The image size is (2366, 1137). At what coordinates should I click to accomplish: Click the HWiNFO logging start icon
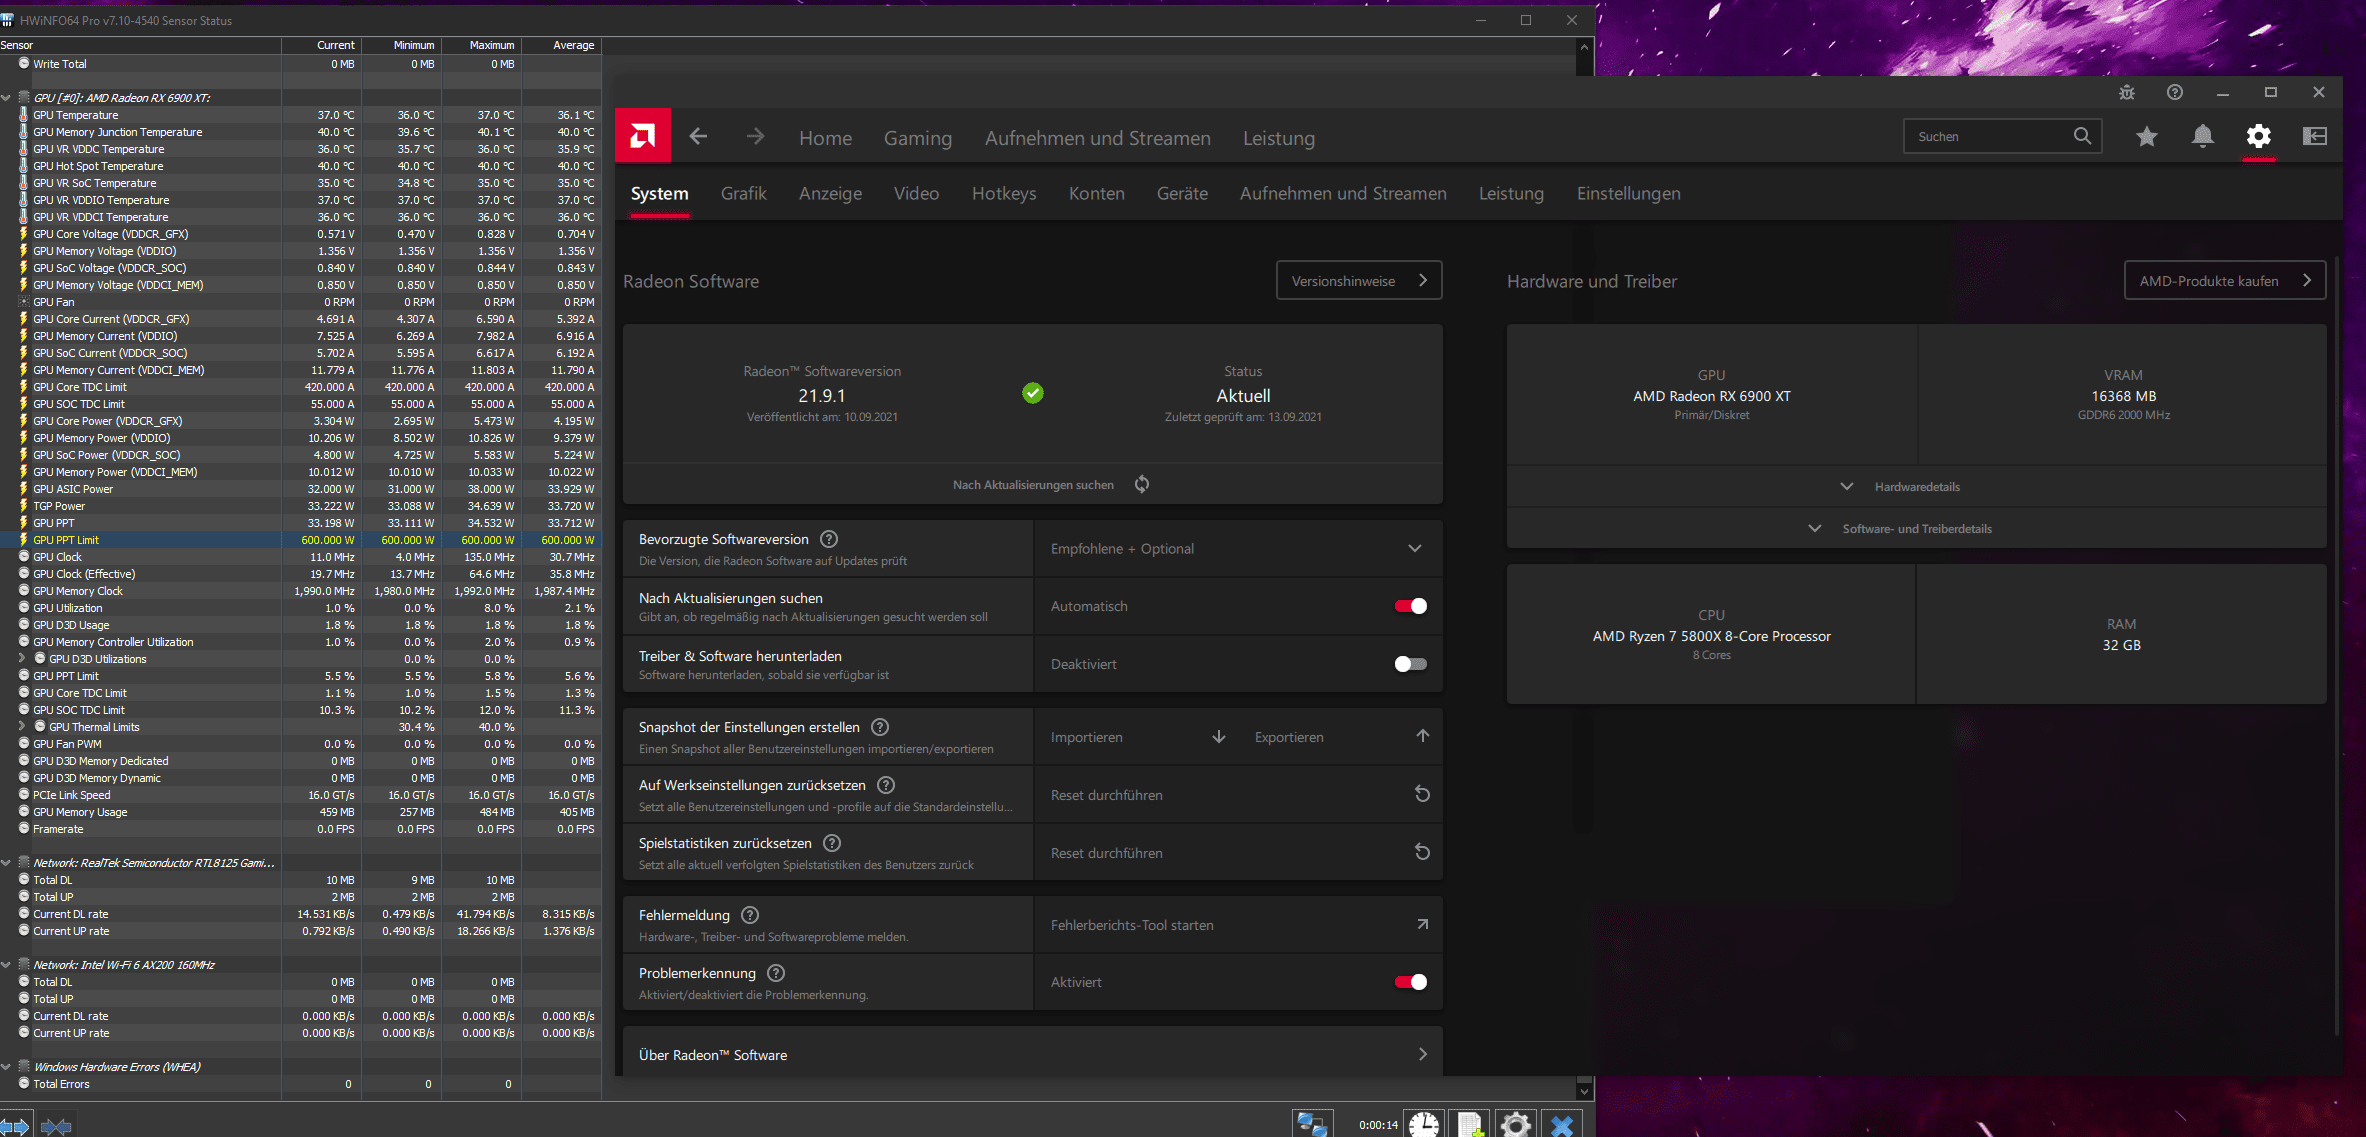(x=1470, y=1124)
